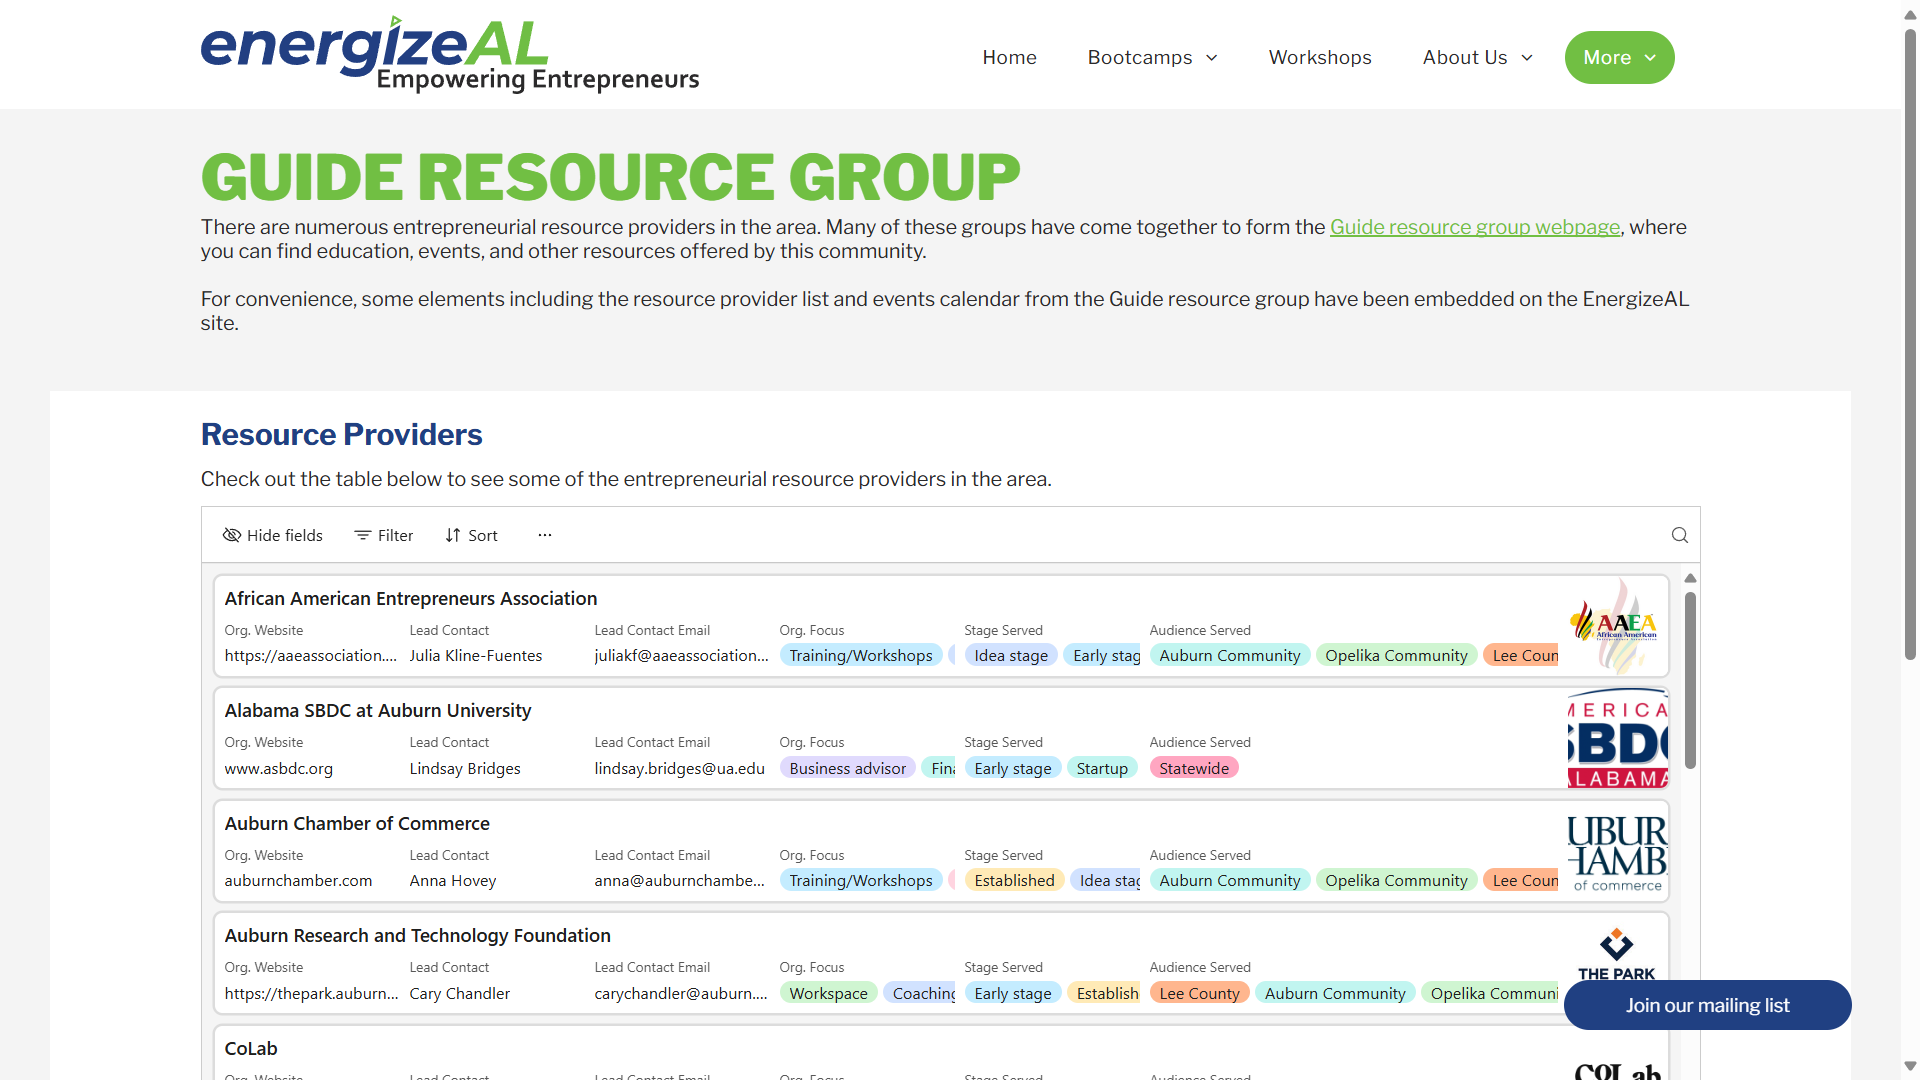This screenshot has width=1920, height=1080.
Task: Open the table search magnifier icon
Action: pos(1680,535)
